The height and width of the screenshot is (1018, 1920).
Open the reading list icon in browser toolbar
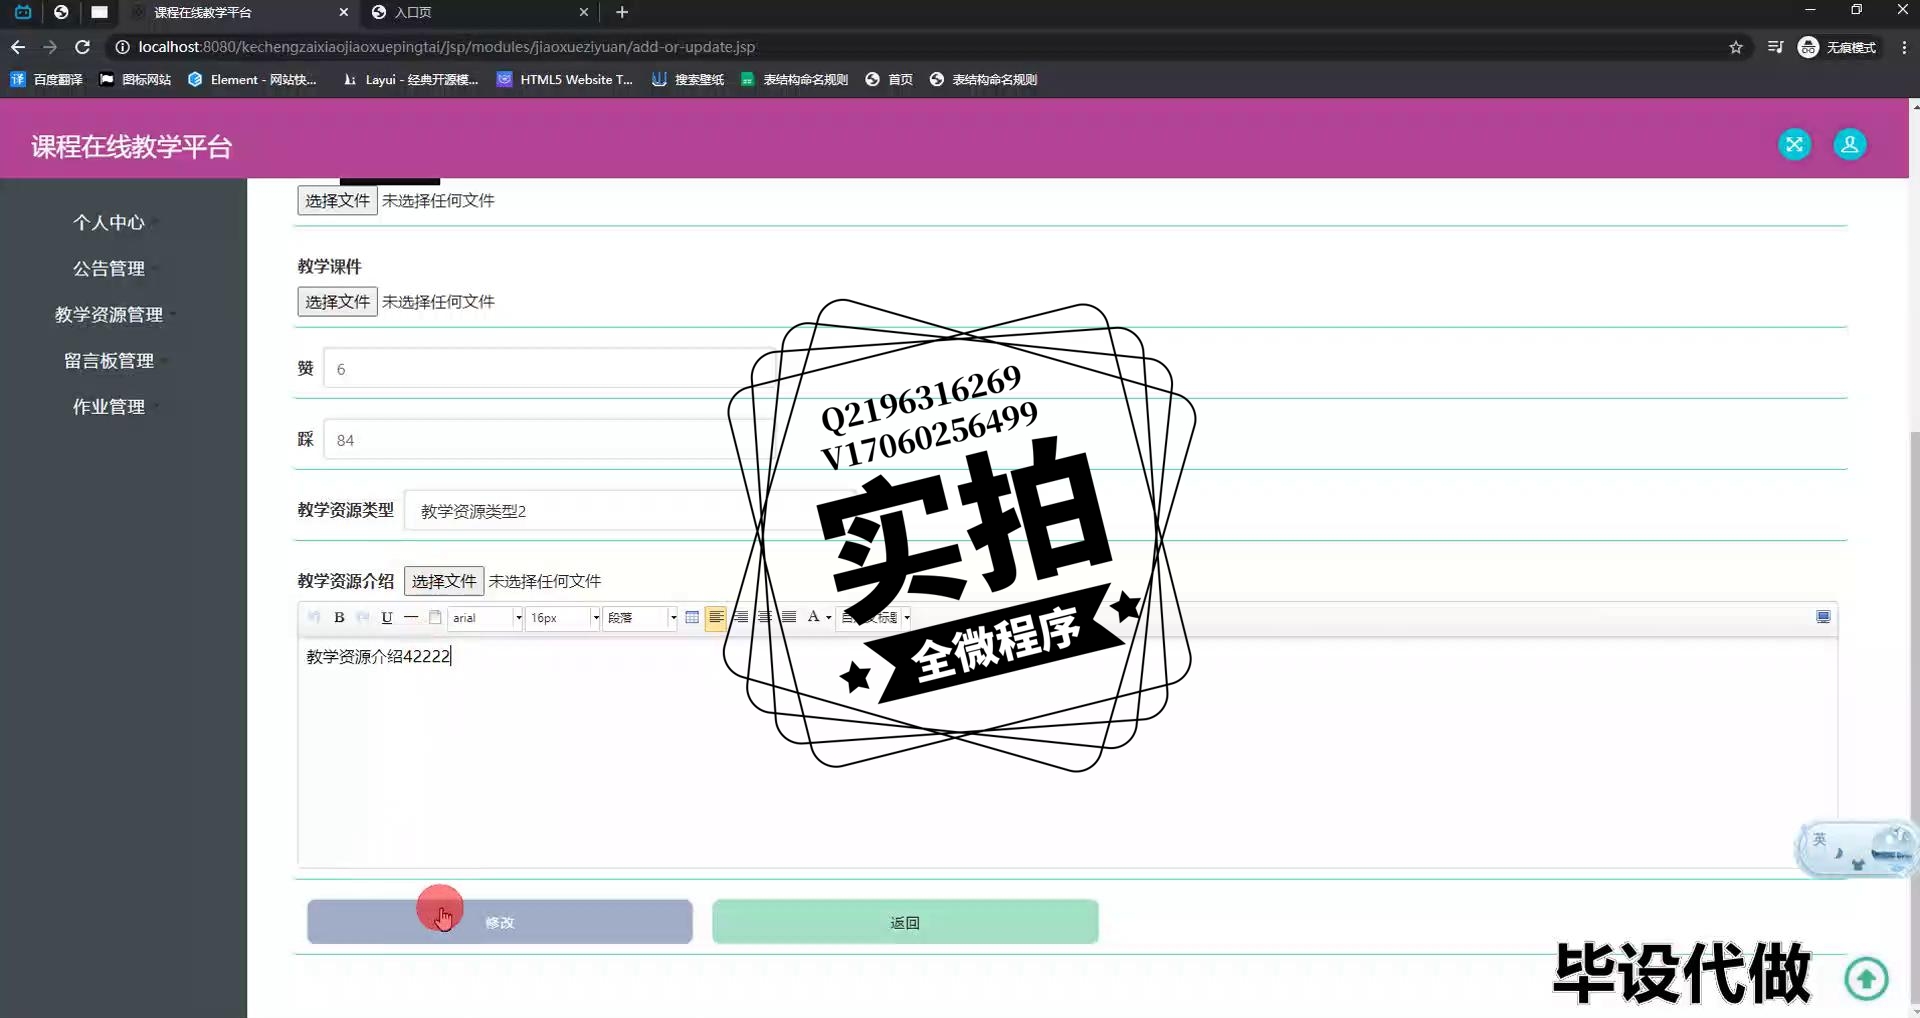(1775, 47)
